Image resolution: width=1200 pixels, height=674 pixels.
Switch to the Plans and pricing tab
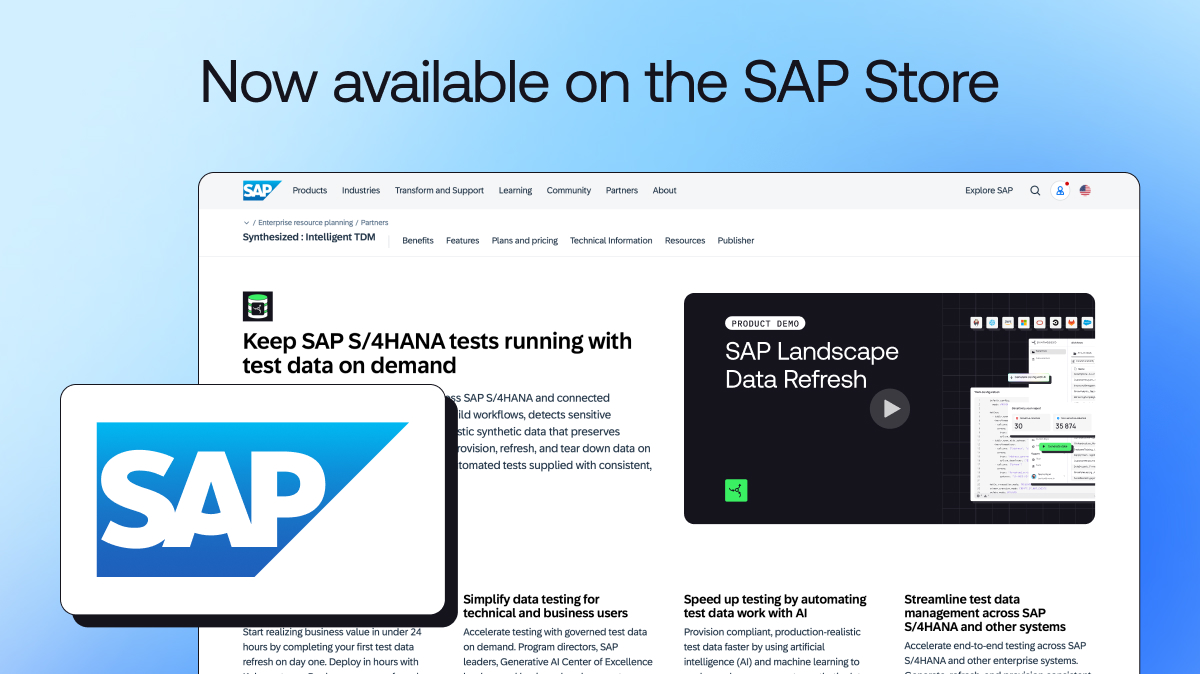pyautogui.click(x=525, y=240)
